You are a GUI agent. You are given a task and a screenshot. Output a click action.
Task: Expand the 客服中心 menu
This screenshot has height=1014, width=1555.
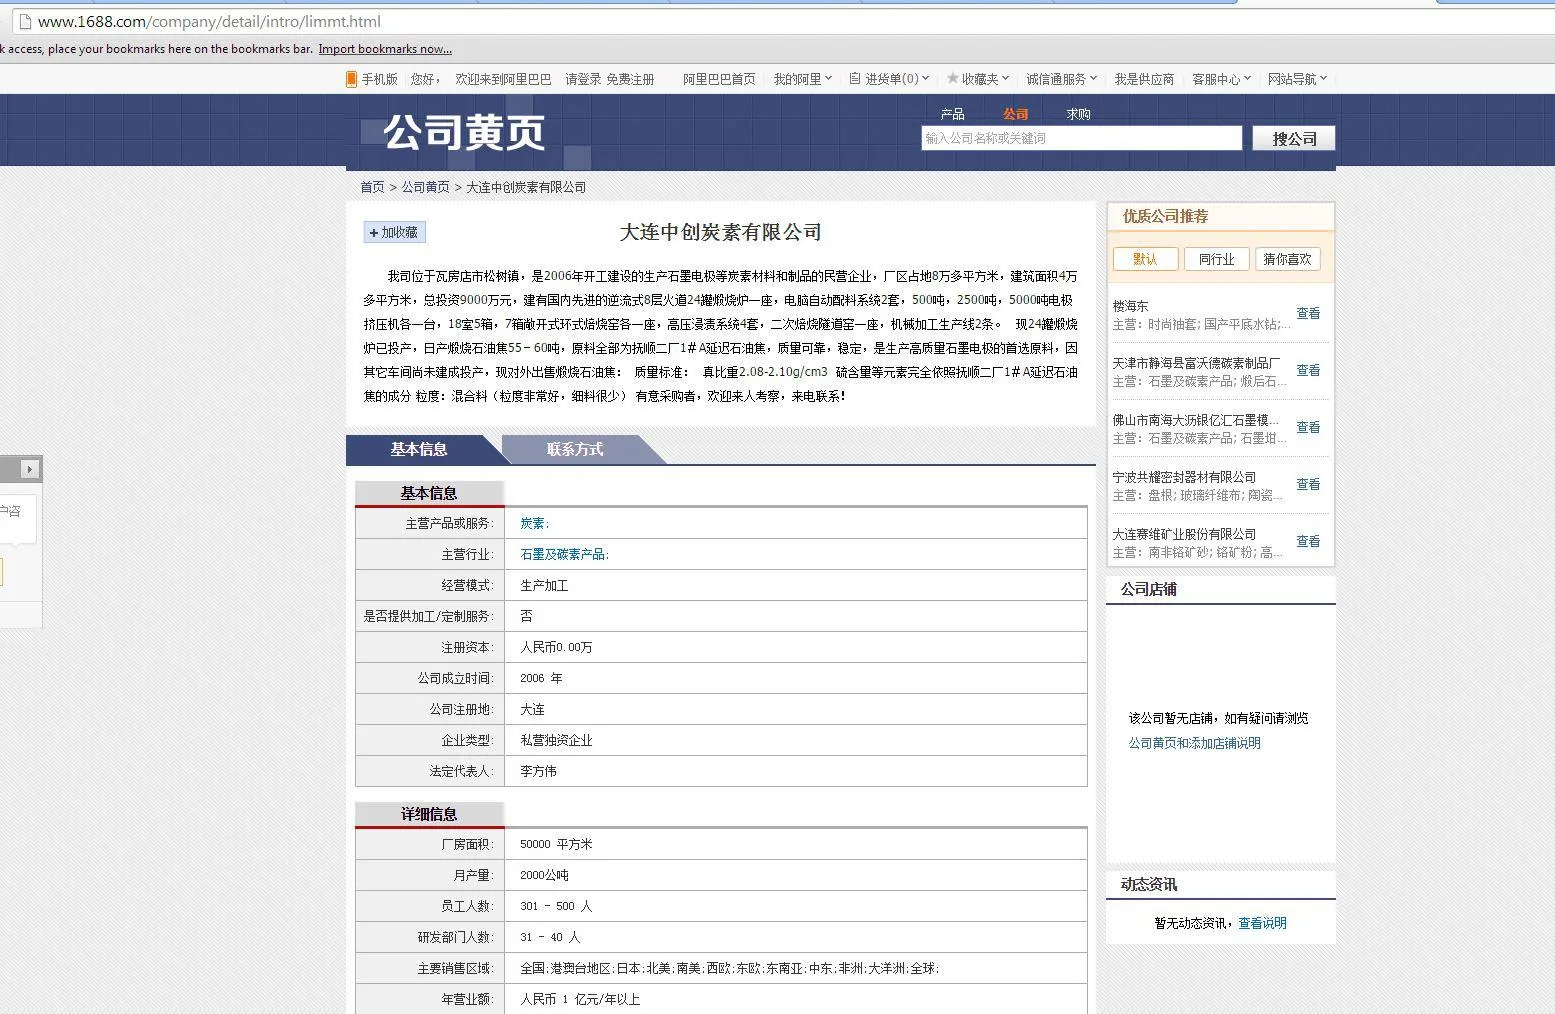[x=1221, y=79]
